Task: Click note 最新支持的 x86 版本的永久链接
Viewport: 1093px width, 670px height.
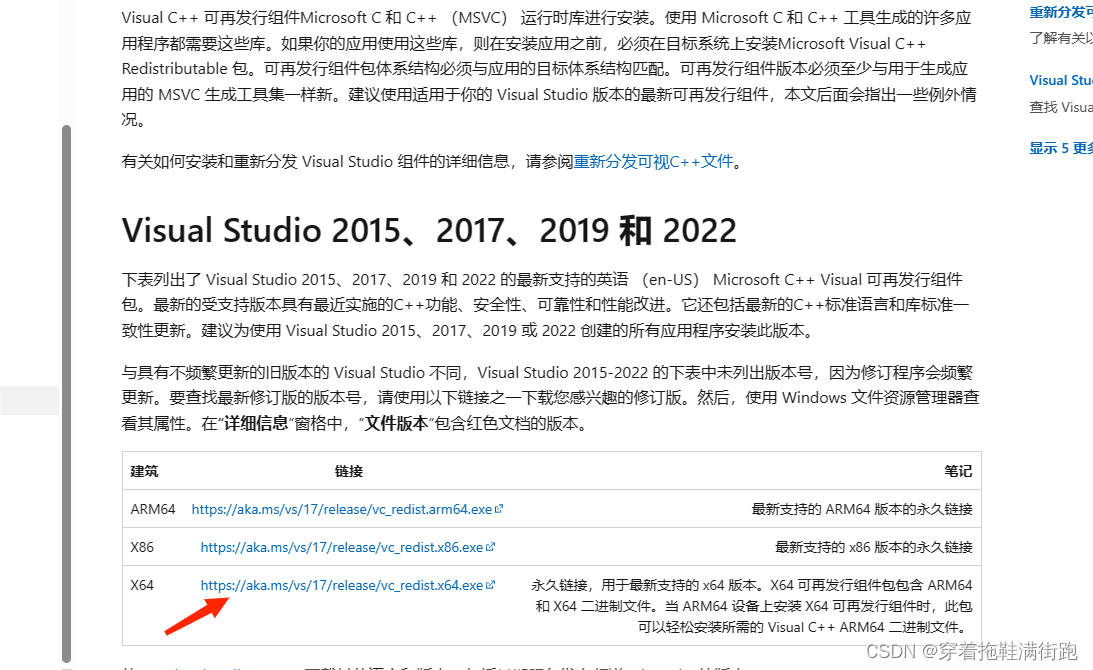Action: [x=873, y=547]
